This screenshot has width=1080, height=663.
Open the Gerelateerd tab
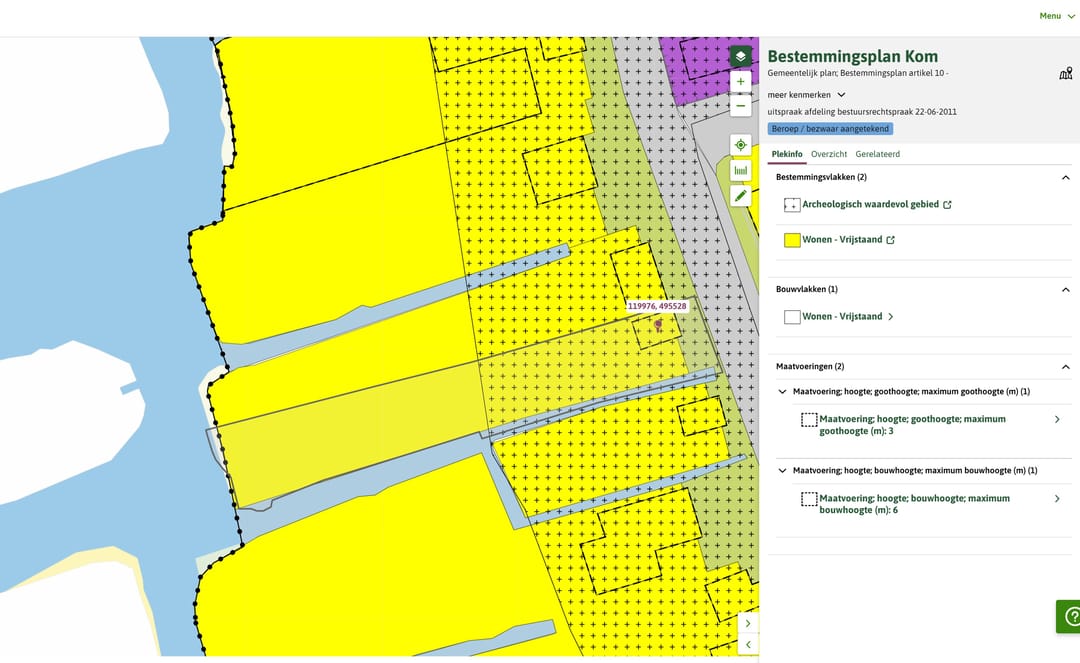tap(877, 154)
